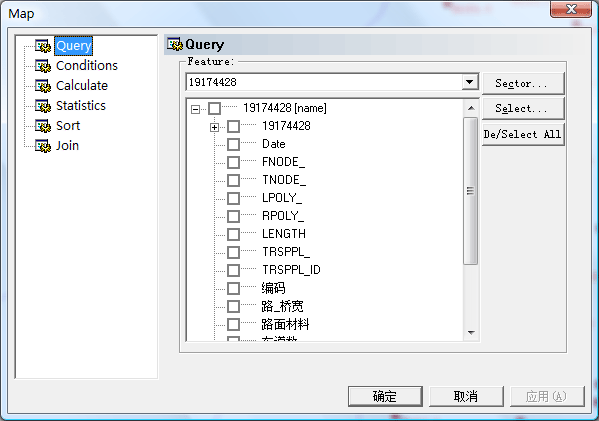Expand the 19174428 child node
The width and height of the screenshot is (599, 421).
(x=214, y=127)
